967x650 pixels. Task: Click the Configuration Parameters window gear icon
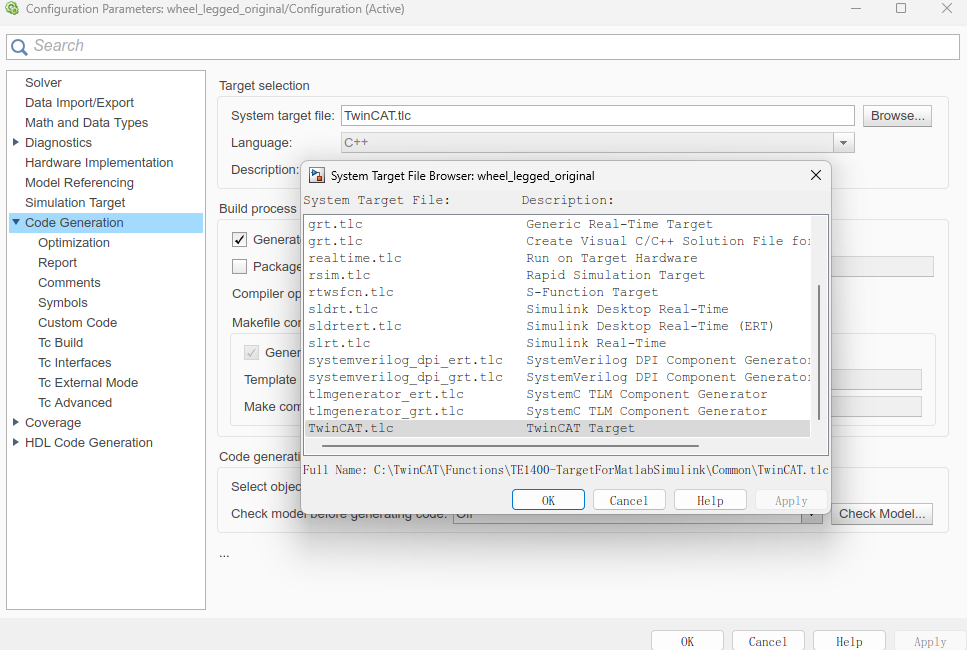[12, 9]
